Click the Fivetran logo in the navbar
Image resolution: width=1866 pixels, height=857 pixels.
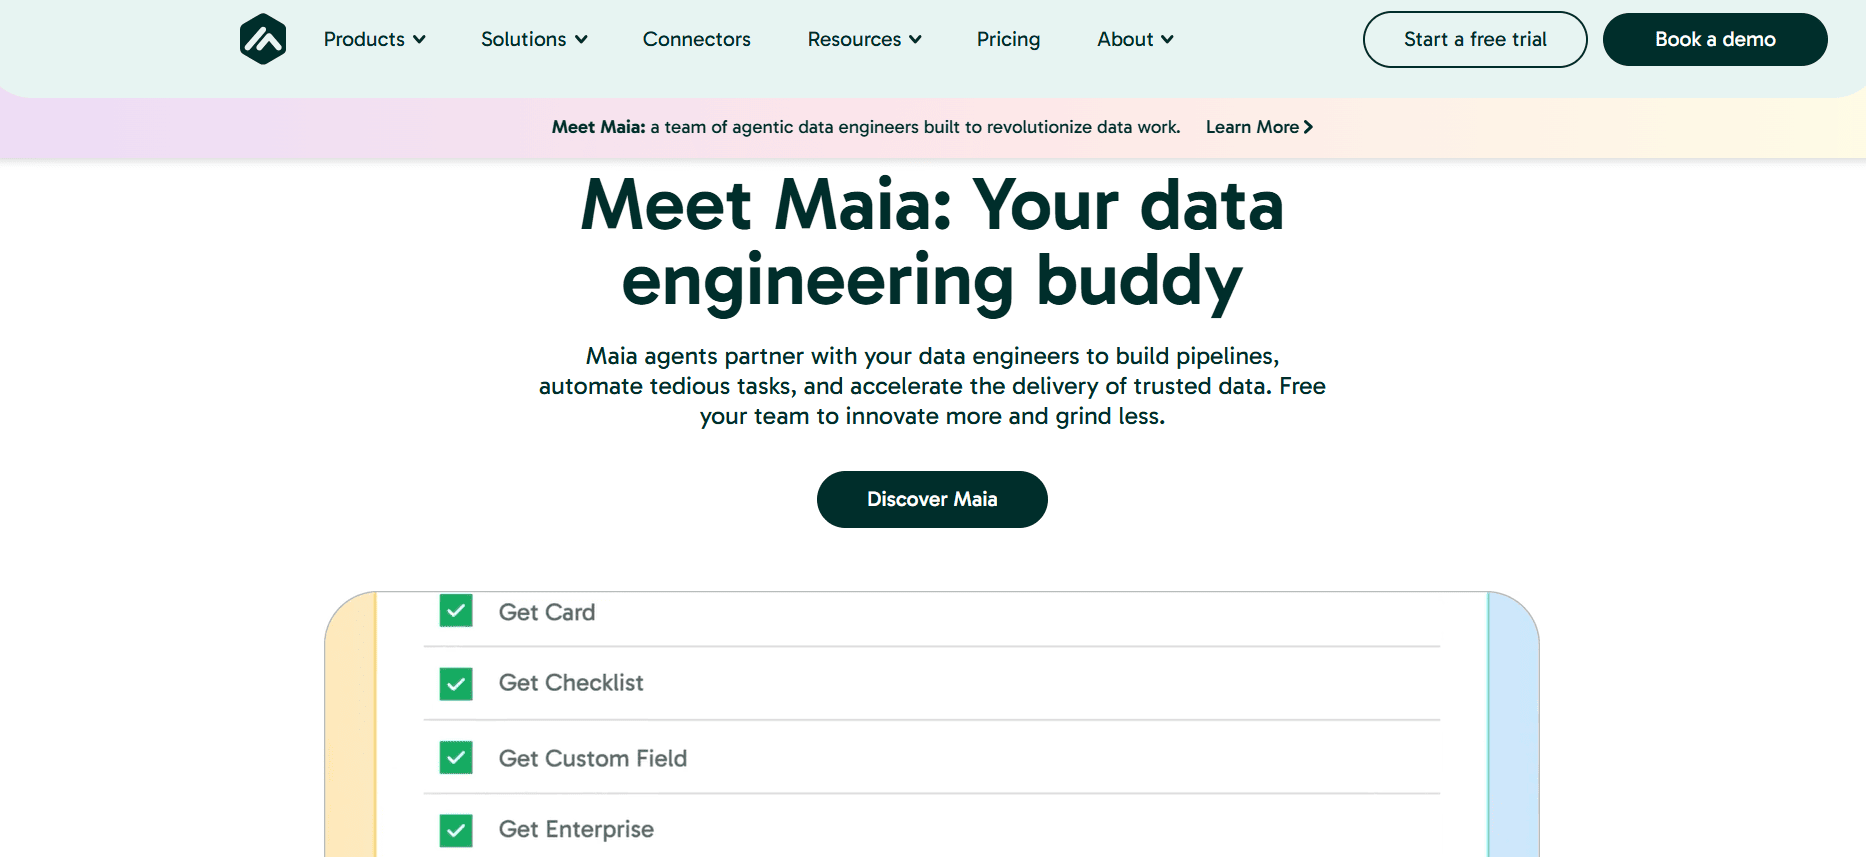(x=262, y=39)
